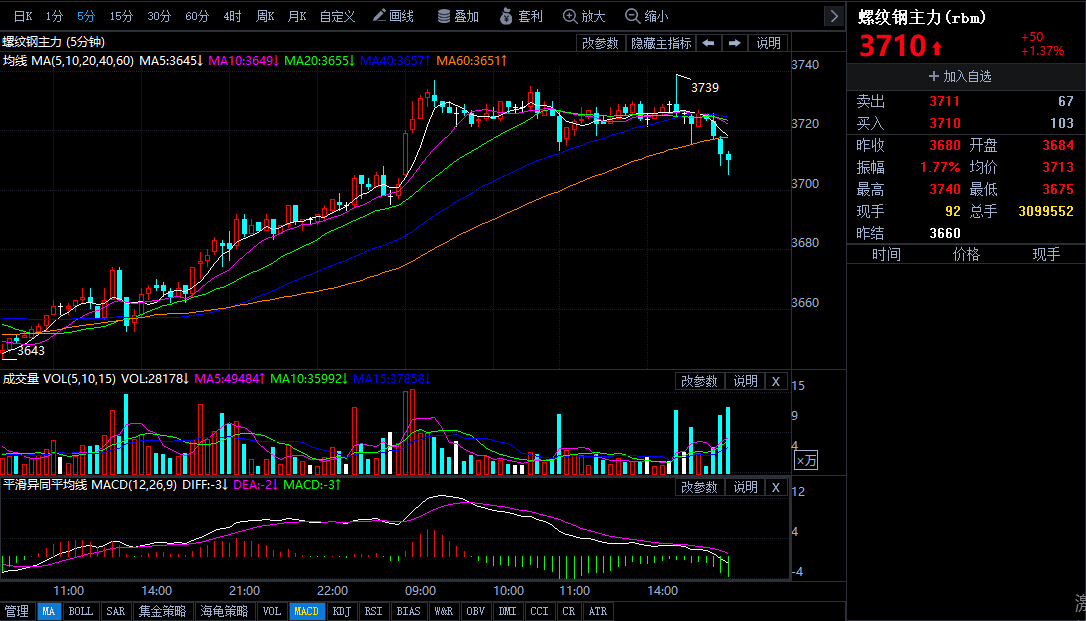Image resolution: width=1086 pixels, height=621 pixels.
Task: Select the 60分 period tab
Action: click(197, 16)
